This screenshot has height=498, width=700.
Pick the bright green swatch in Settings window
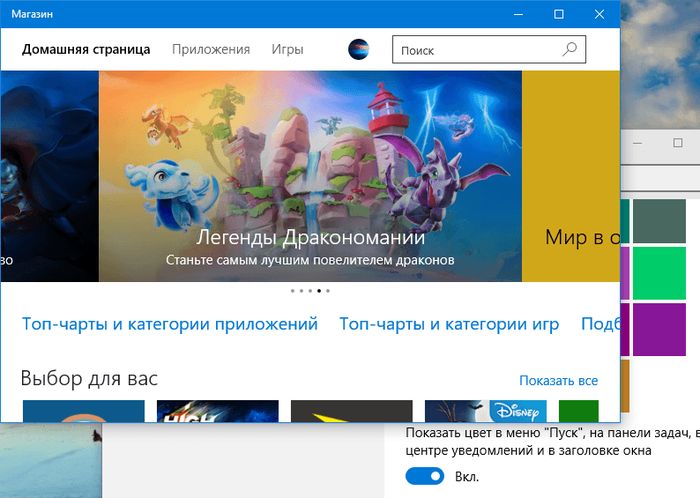coord(659,273)
